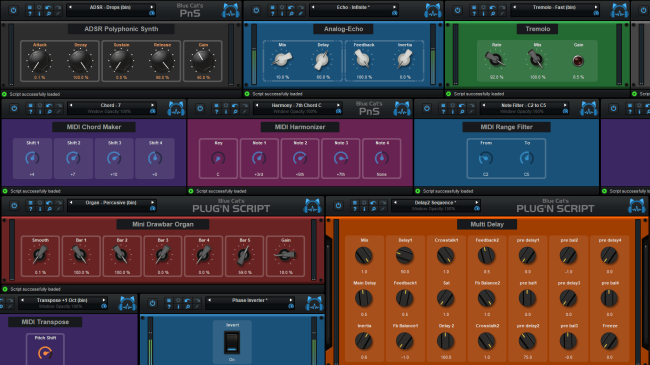Click the Blue Cat logo on MIDI Harmonizer

402,108
